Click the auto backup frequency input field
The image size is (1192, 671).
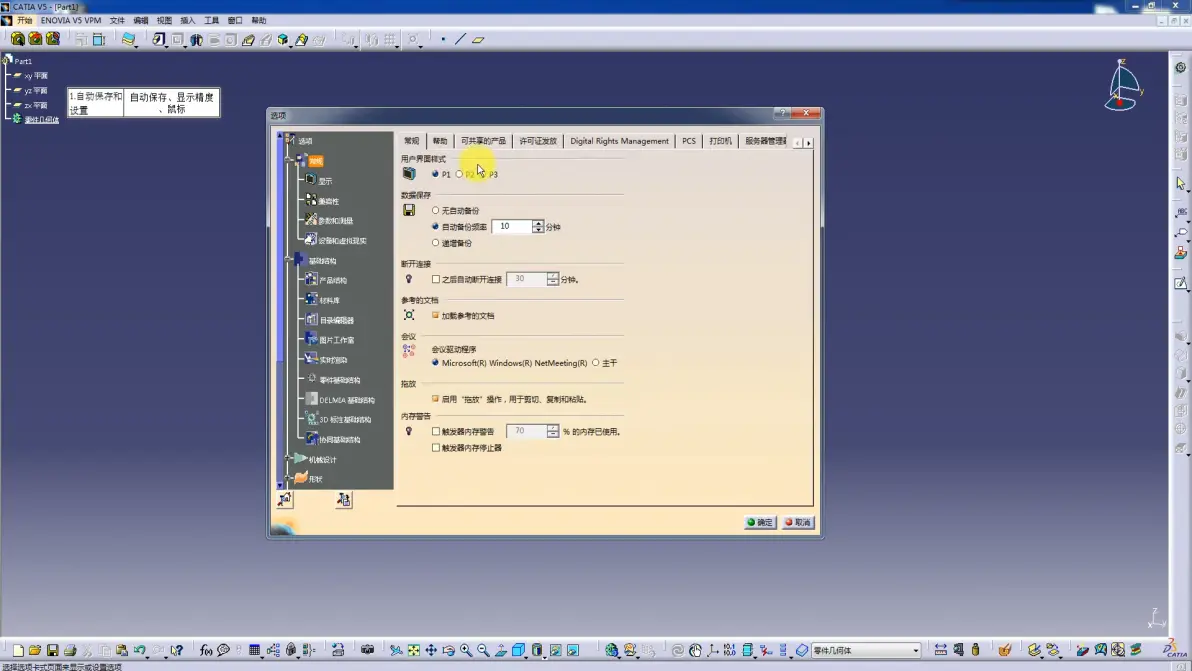click(x=512, y=226)
